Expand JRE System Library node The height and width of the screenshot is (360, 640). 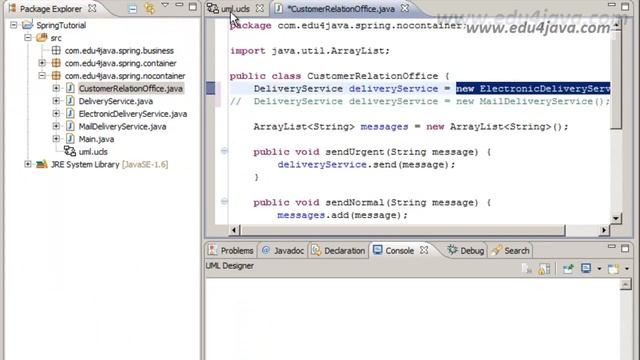coord(28,164)
